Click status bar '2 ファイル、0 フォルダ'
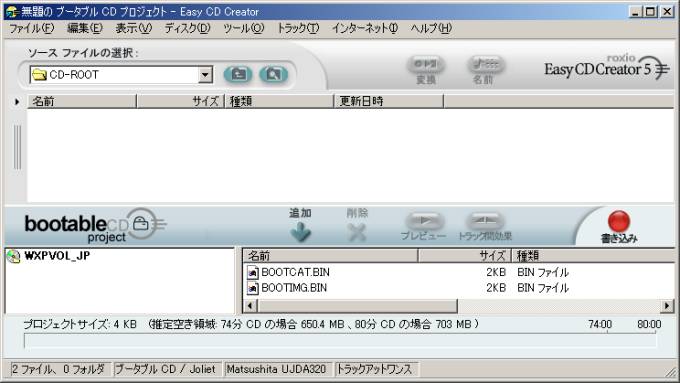 point(60,369)
